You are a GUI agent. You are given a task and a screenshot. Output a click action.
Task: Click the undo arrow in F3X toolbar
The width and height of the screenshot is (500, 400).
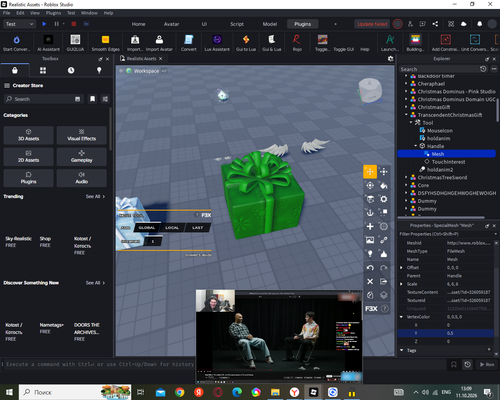[x=370, y=268]
